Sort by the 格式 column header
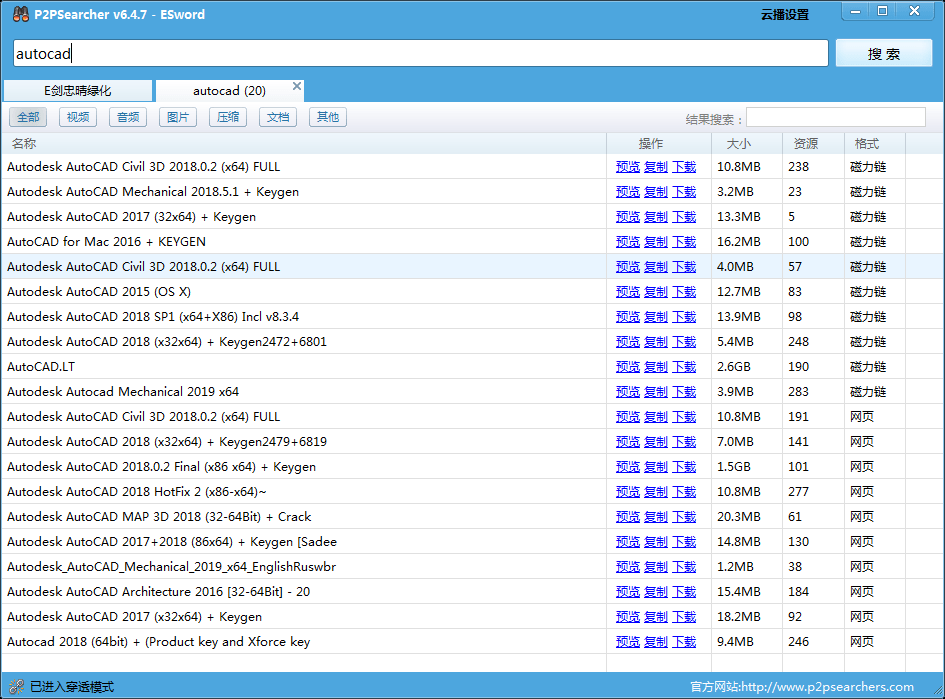The image size is (945, 699). pyautogui.click(x=874, y=143)
